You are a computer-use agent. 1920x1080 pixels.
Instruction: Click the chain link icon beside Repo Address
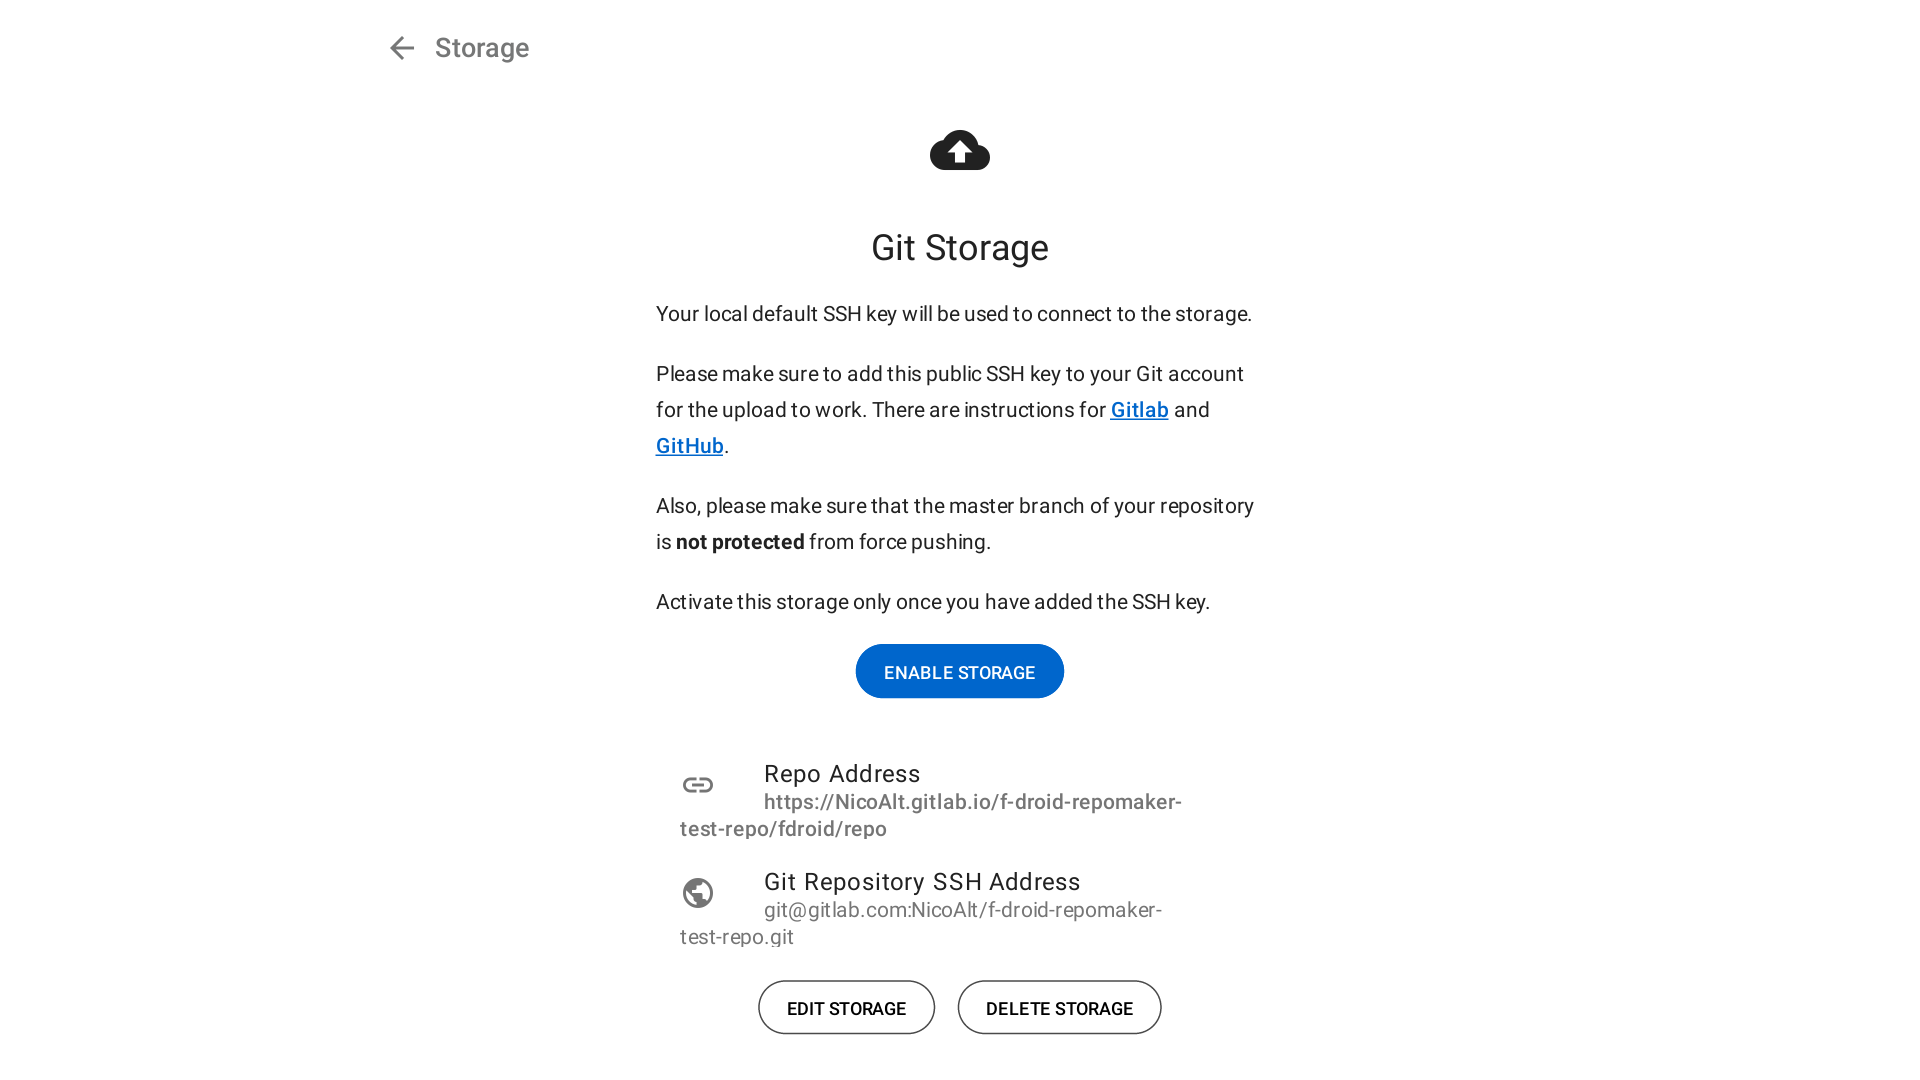(698, 785)
